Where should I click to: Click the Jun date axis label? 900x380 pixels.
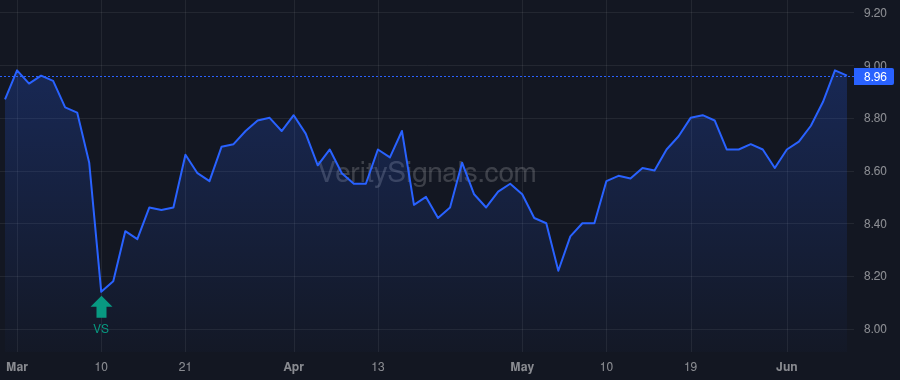(787, 366)
